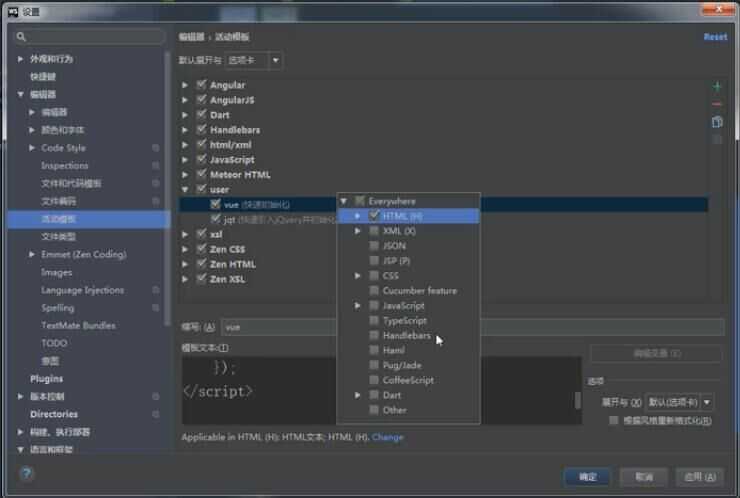Select Images in the settings tree

click(56, 272)
